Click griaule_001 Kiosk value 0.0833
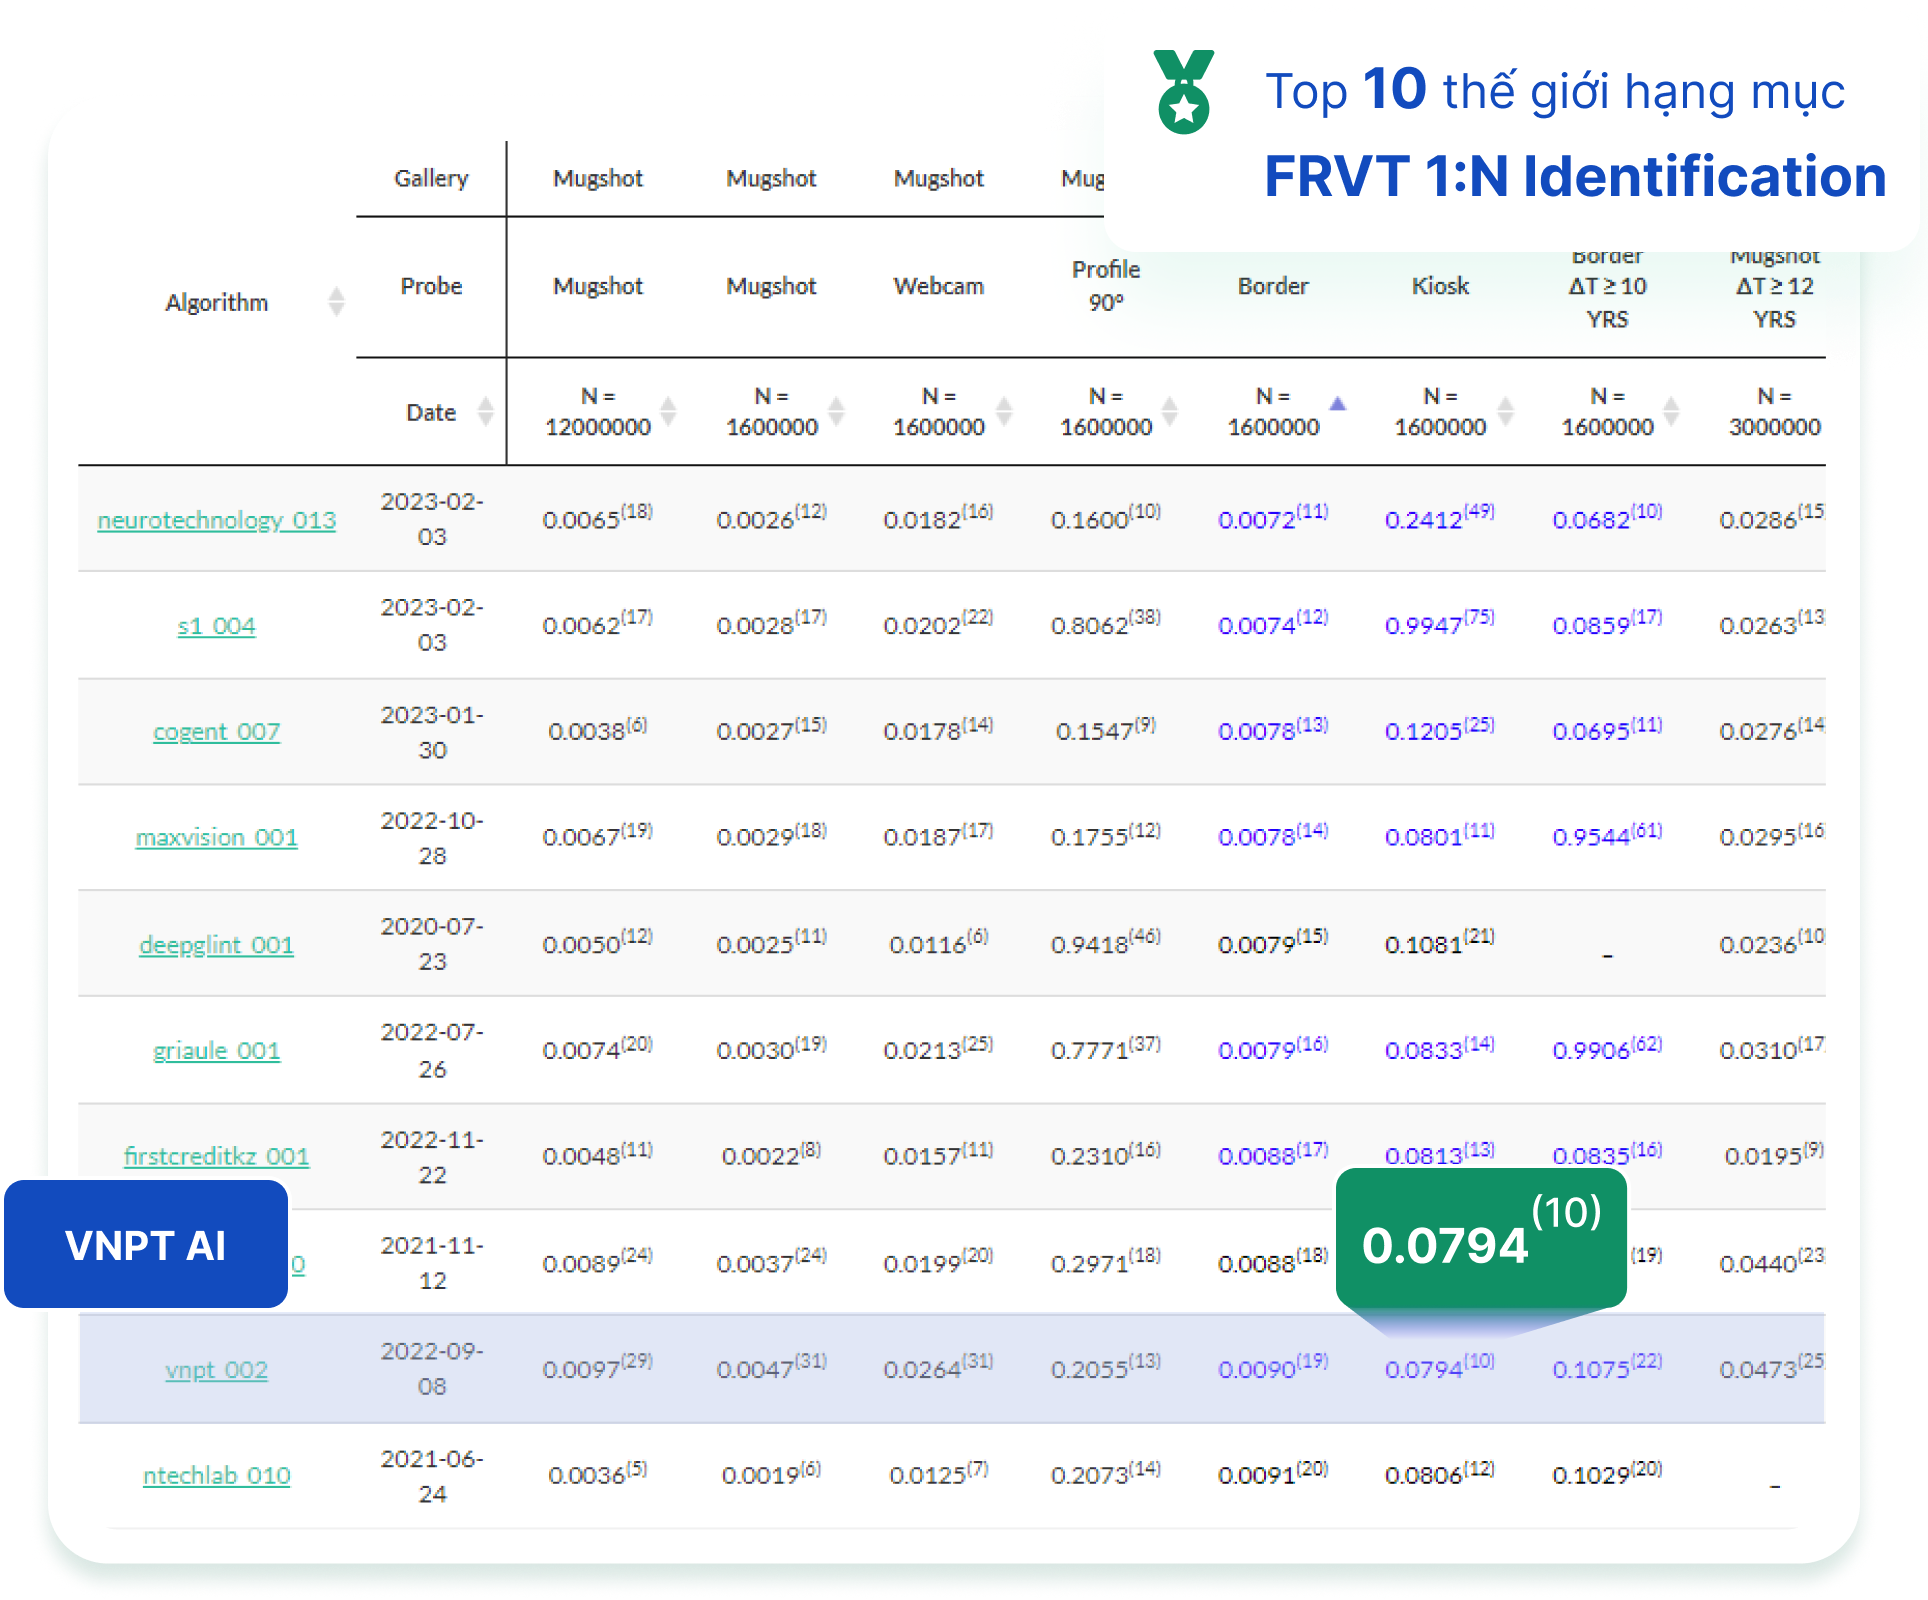The image size is (1928, 1600). pyautogui.click(x=1440, y=1049)
